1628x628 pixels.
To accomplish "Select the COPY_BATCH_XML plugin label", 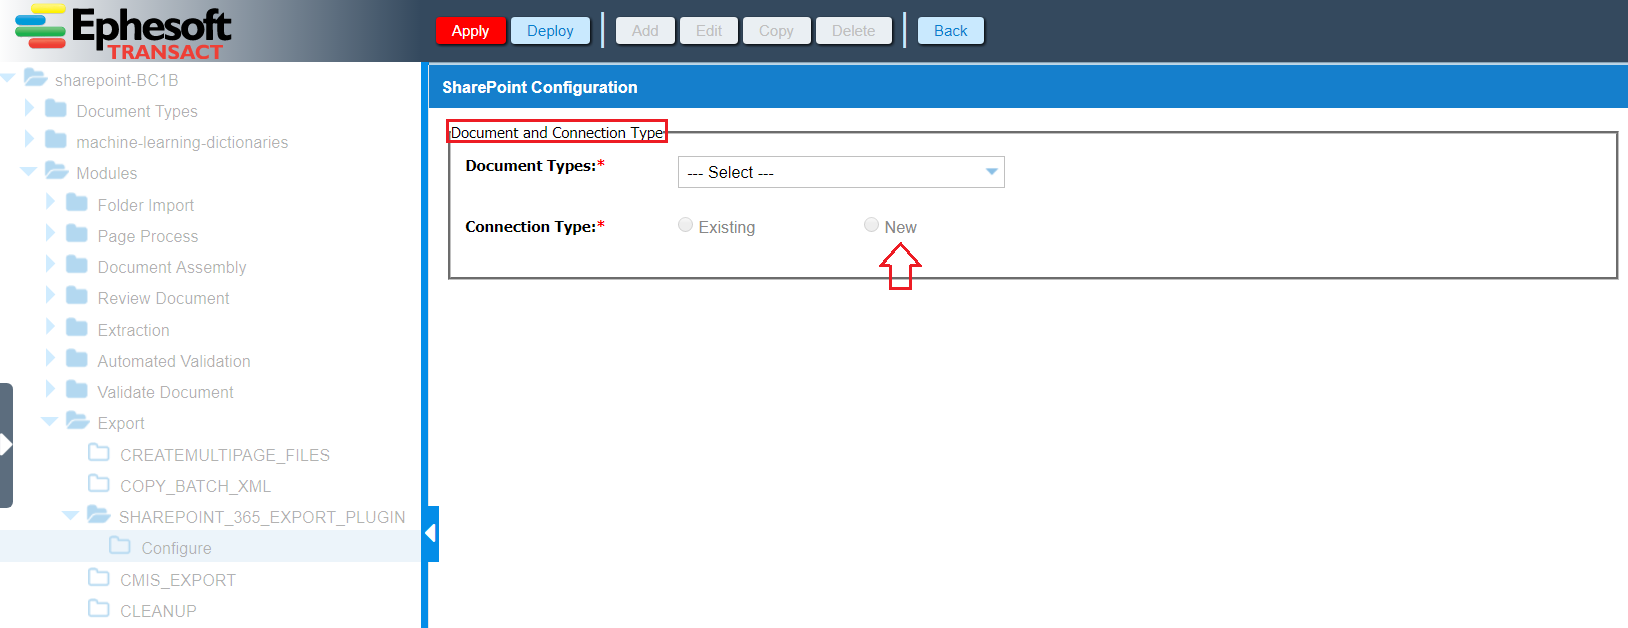I will (196, 486).
